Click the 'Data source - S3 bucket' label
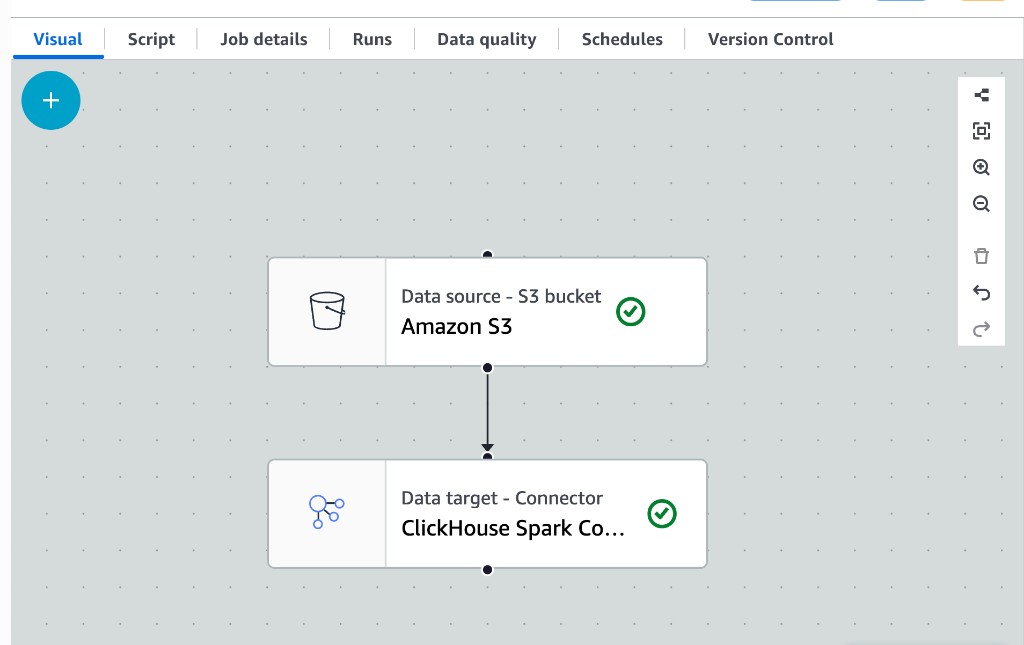Image resolution: width=1024 pixels, height=645 pixels. [x=501, y=296]
